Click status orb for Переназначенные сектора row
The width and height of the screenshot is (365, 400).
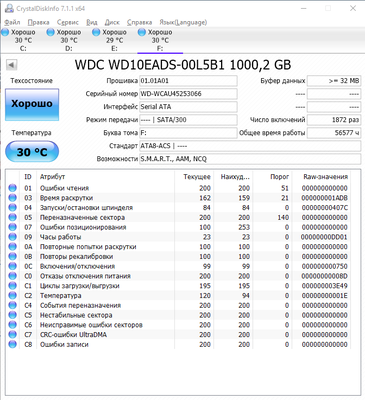[12, 217]
